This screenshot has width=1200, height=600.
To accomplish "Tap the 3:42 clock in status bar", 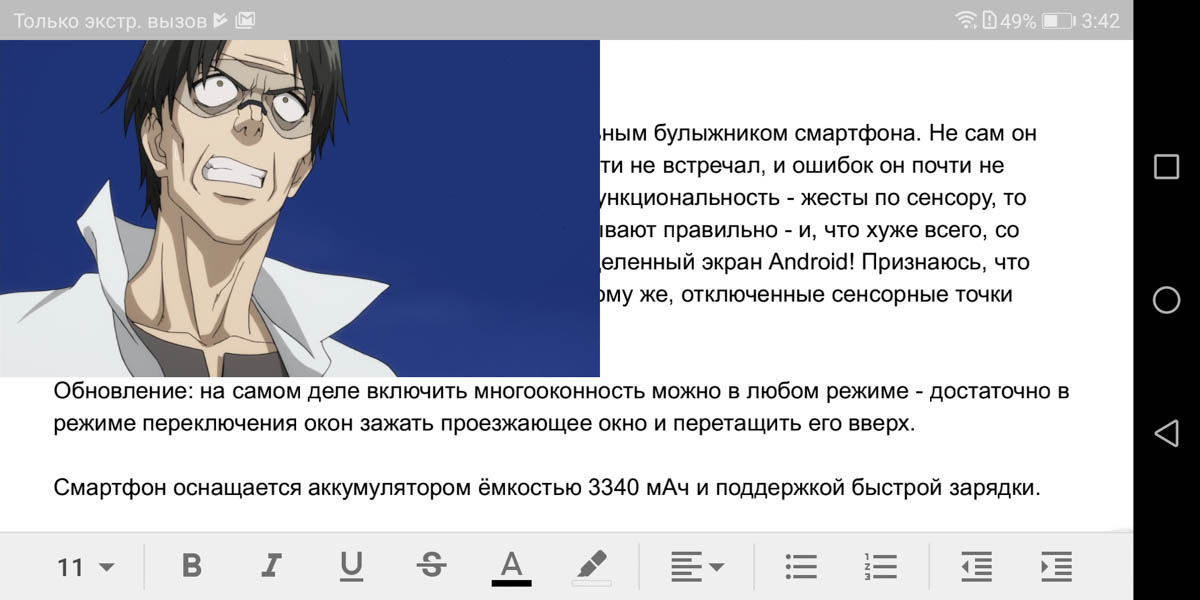I will tap(1100, 20).
